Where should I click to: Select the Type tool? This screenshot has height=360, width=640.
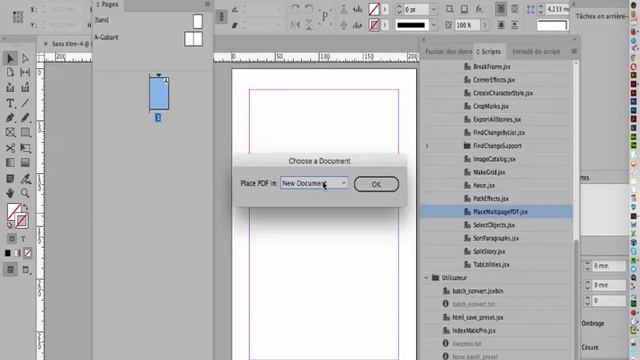point(10,103)
